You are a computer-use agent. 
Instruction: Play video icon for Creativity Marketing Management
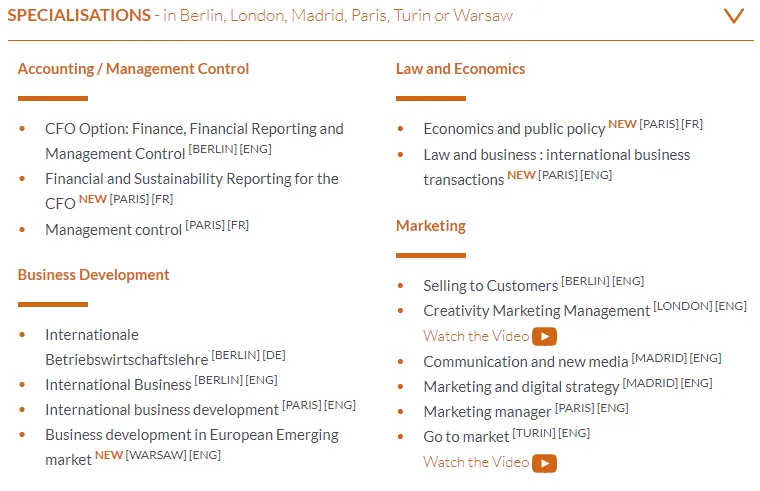[x=544, y=337]
